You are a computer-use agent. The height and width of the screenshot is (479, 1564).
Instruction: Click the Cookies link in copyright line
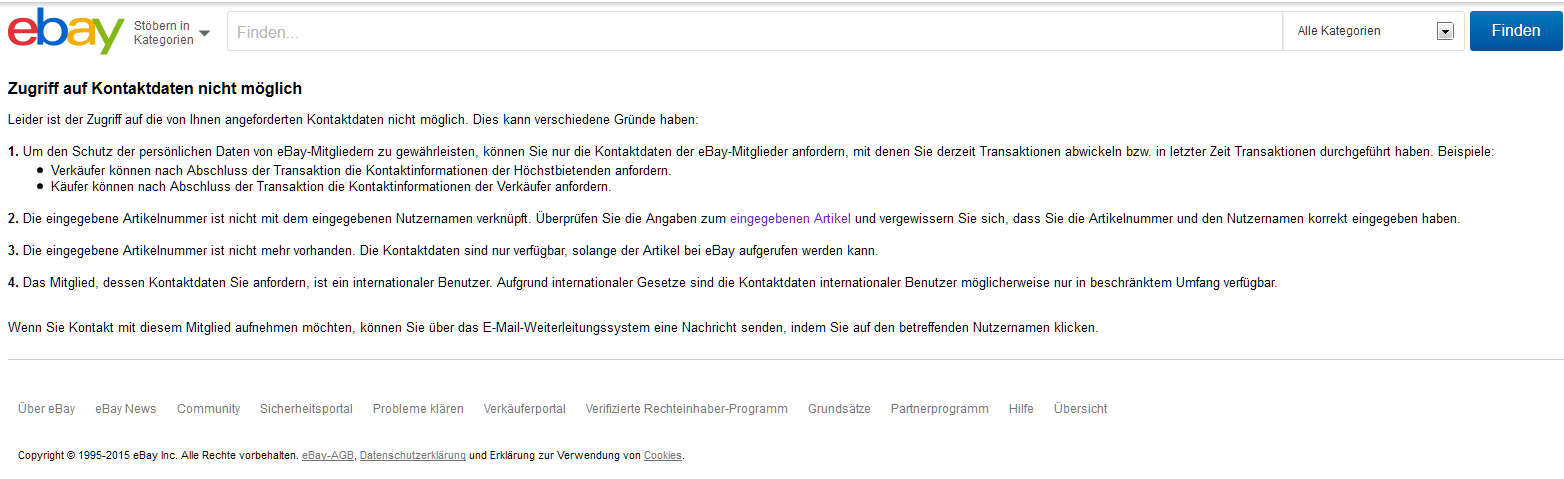click(x=662, y=456)
